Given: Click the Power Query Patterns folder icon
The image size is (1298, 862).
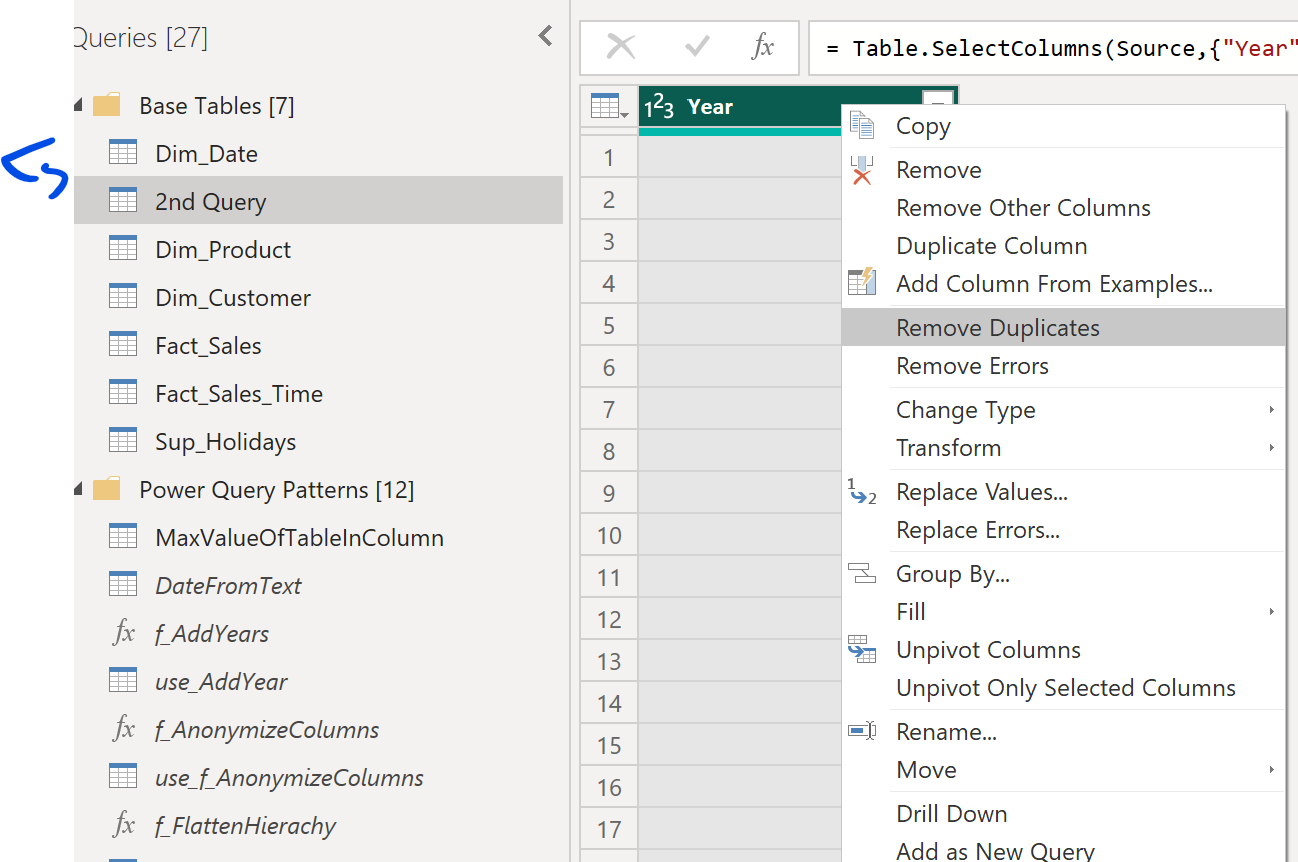Looking at the screenshot, I should tap(107, 490).
